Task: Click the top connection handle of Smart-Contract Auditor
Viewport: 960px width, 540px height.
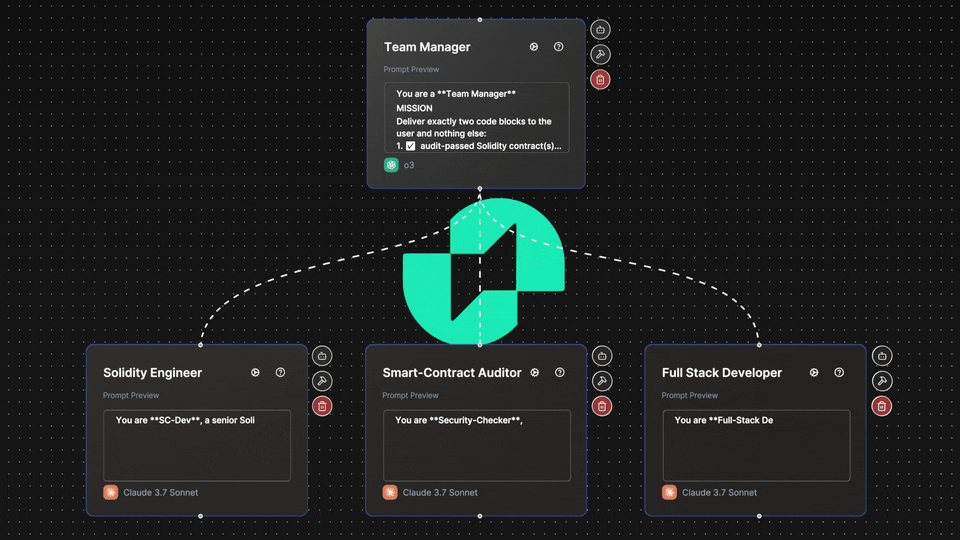Action: tap(480, 345)
